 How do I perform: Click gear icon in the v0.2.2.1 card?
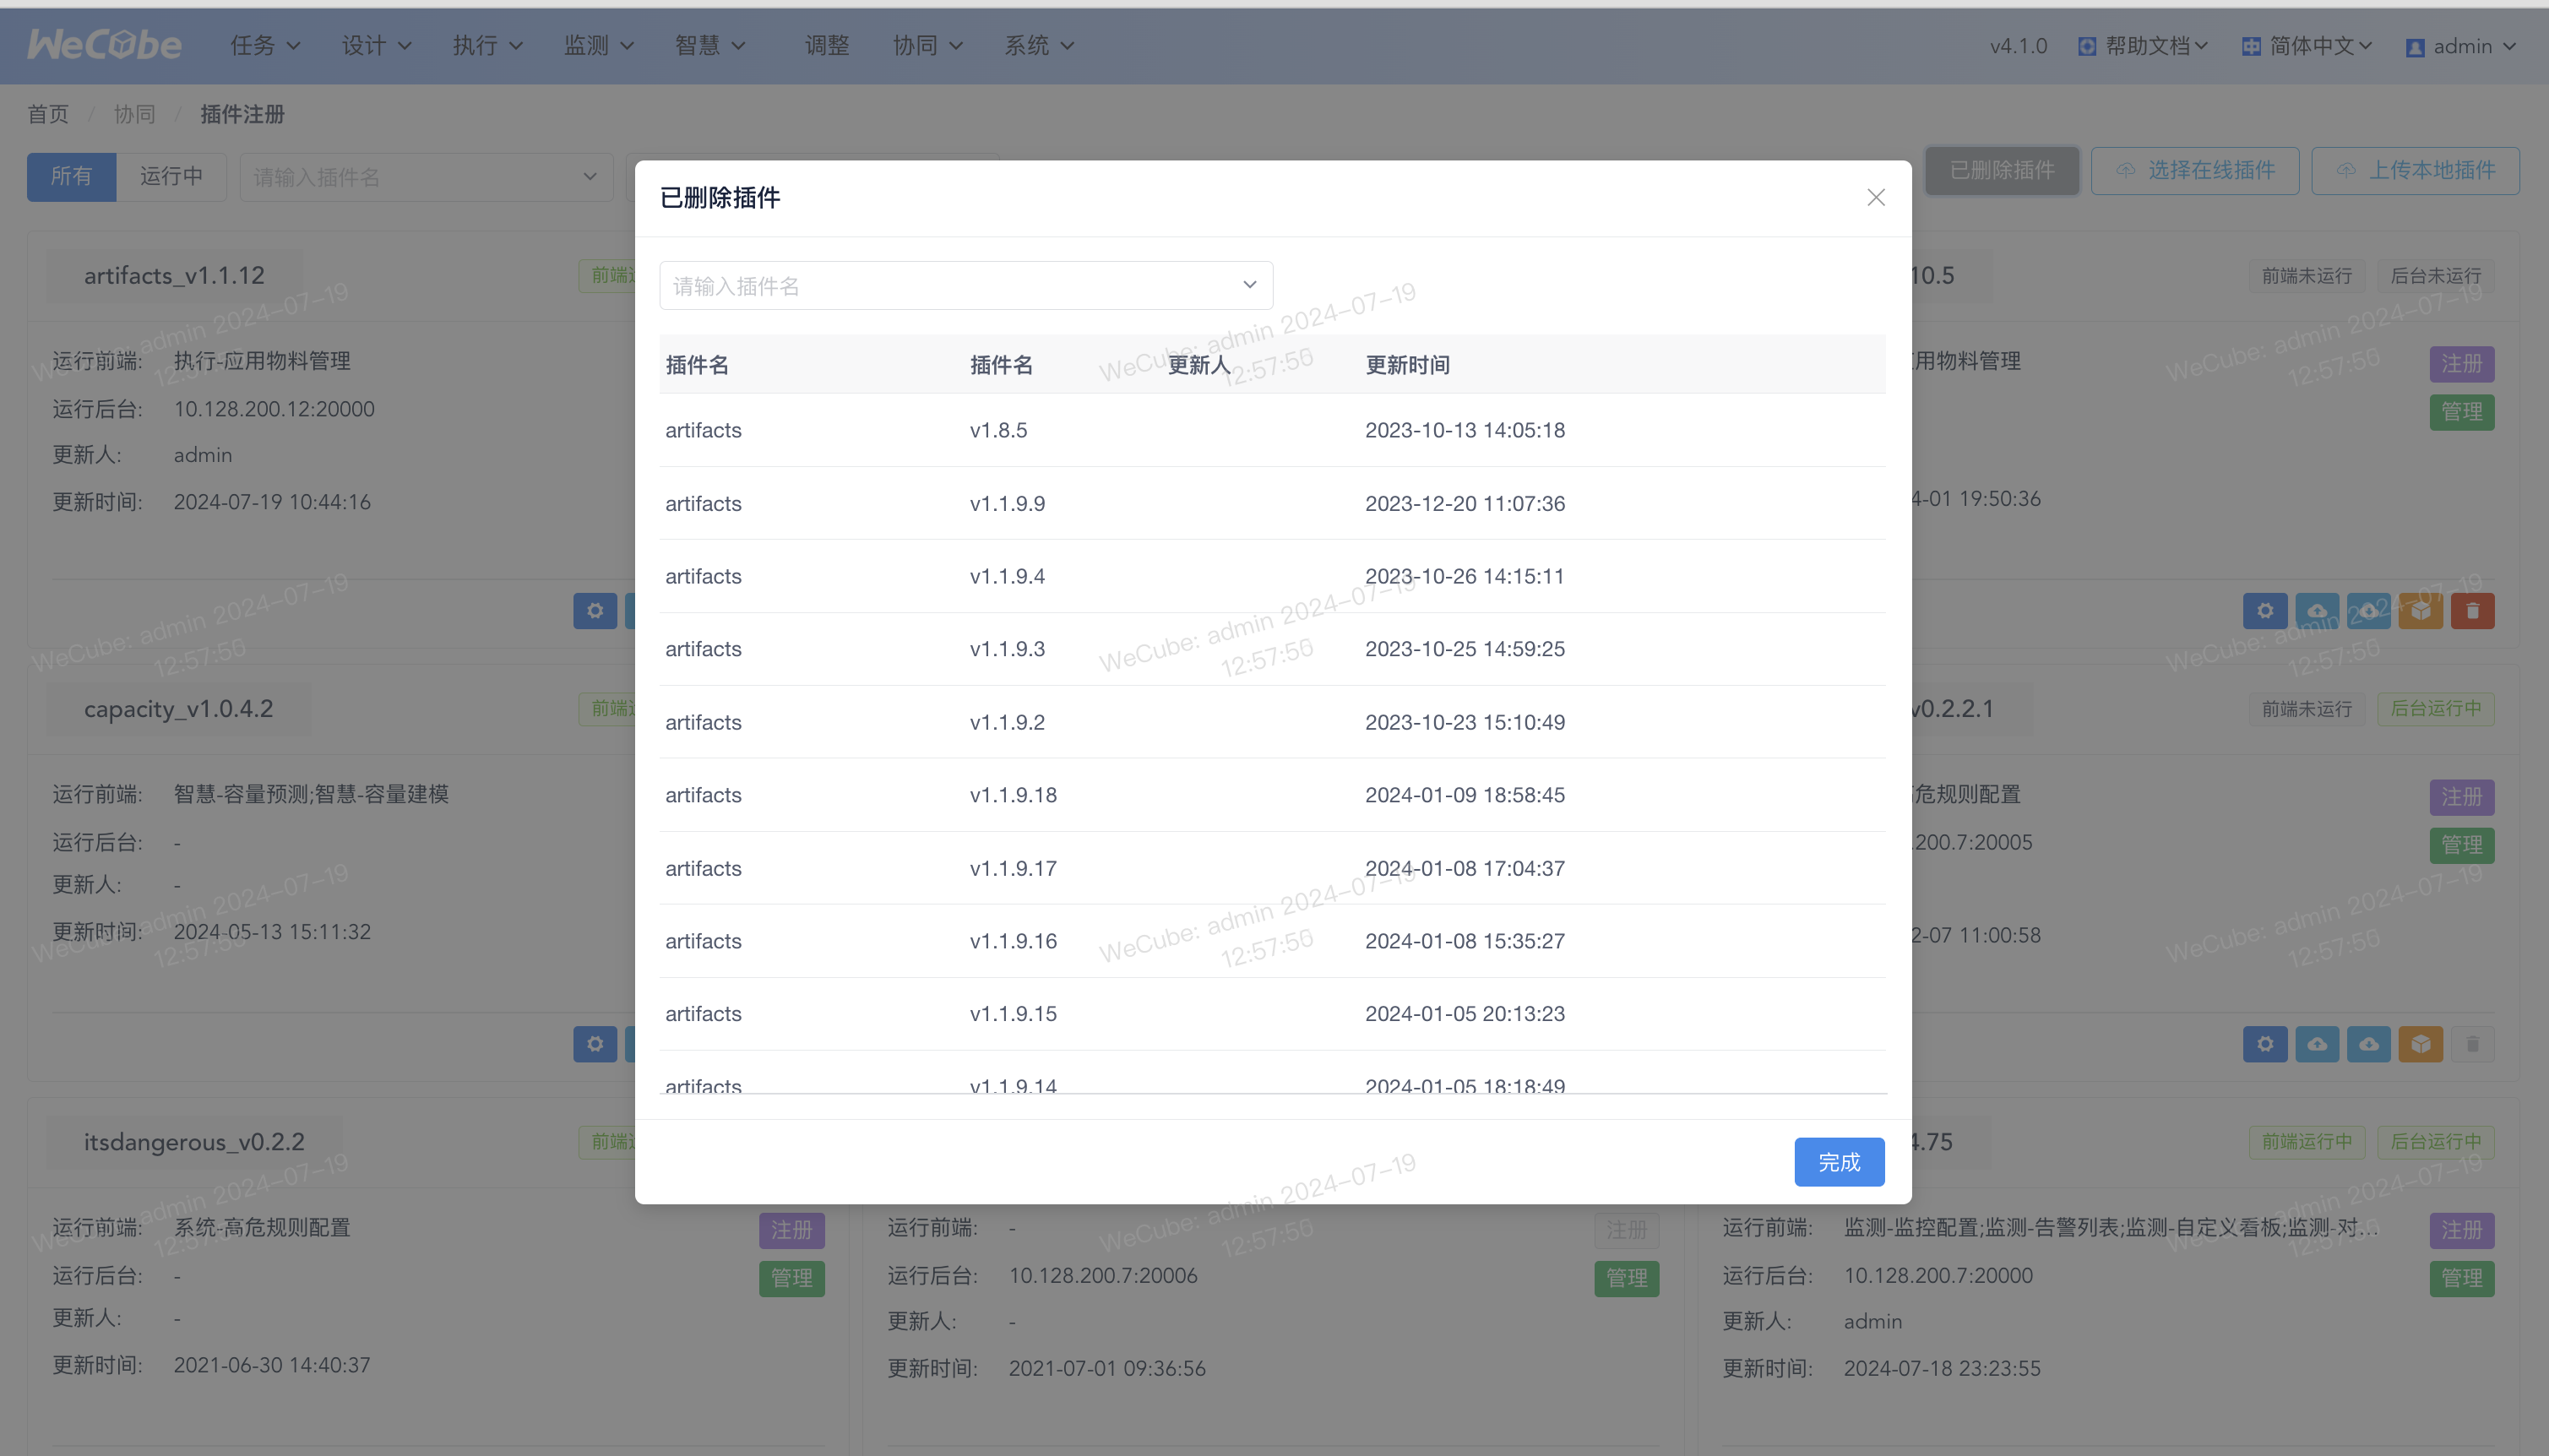point(2265,1044)
